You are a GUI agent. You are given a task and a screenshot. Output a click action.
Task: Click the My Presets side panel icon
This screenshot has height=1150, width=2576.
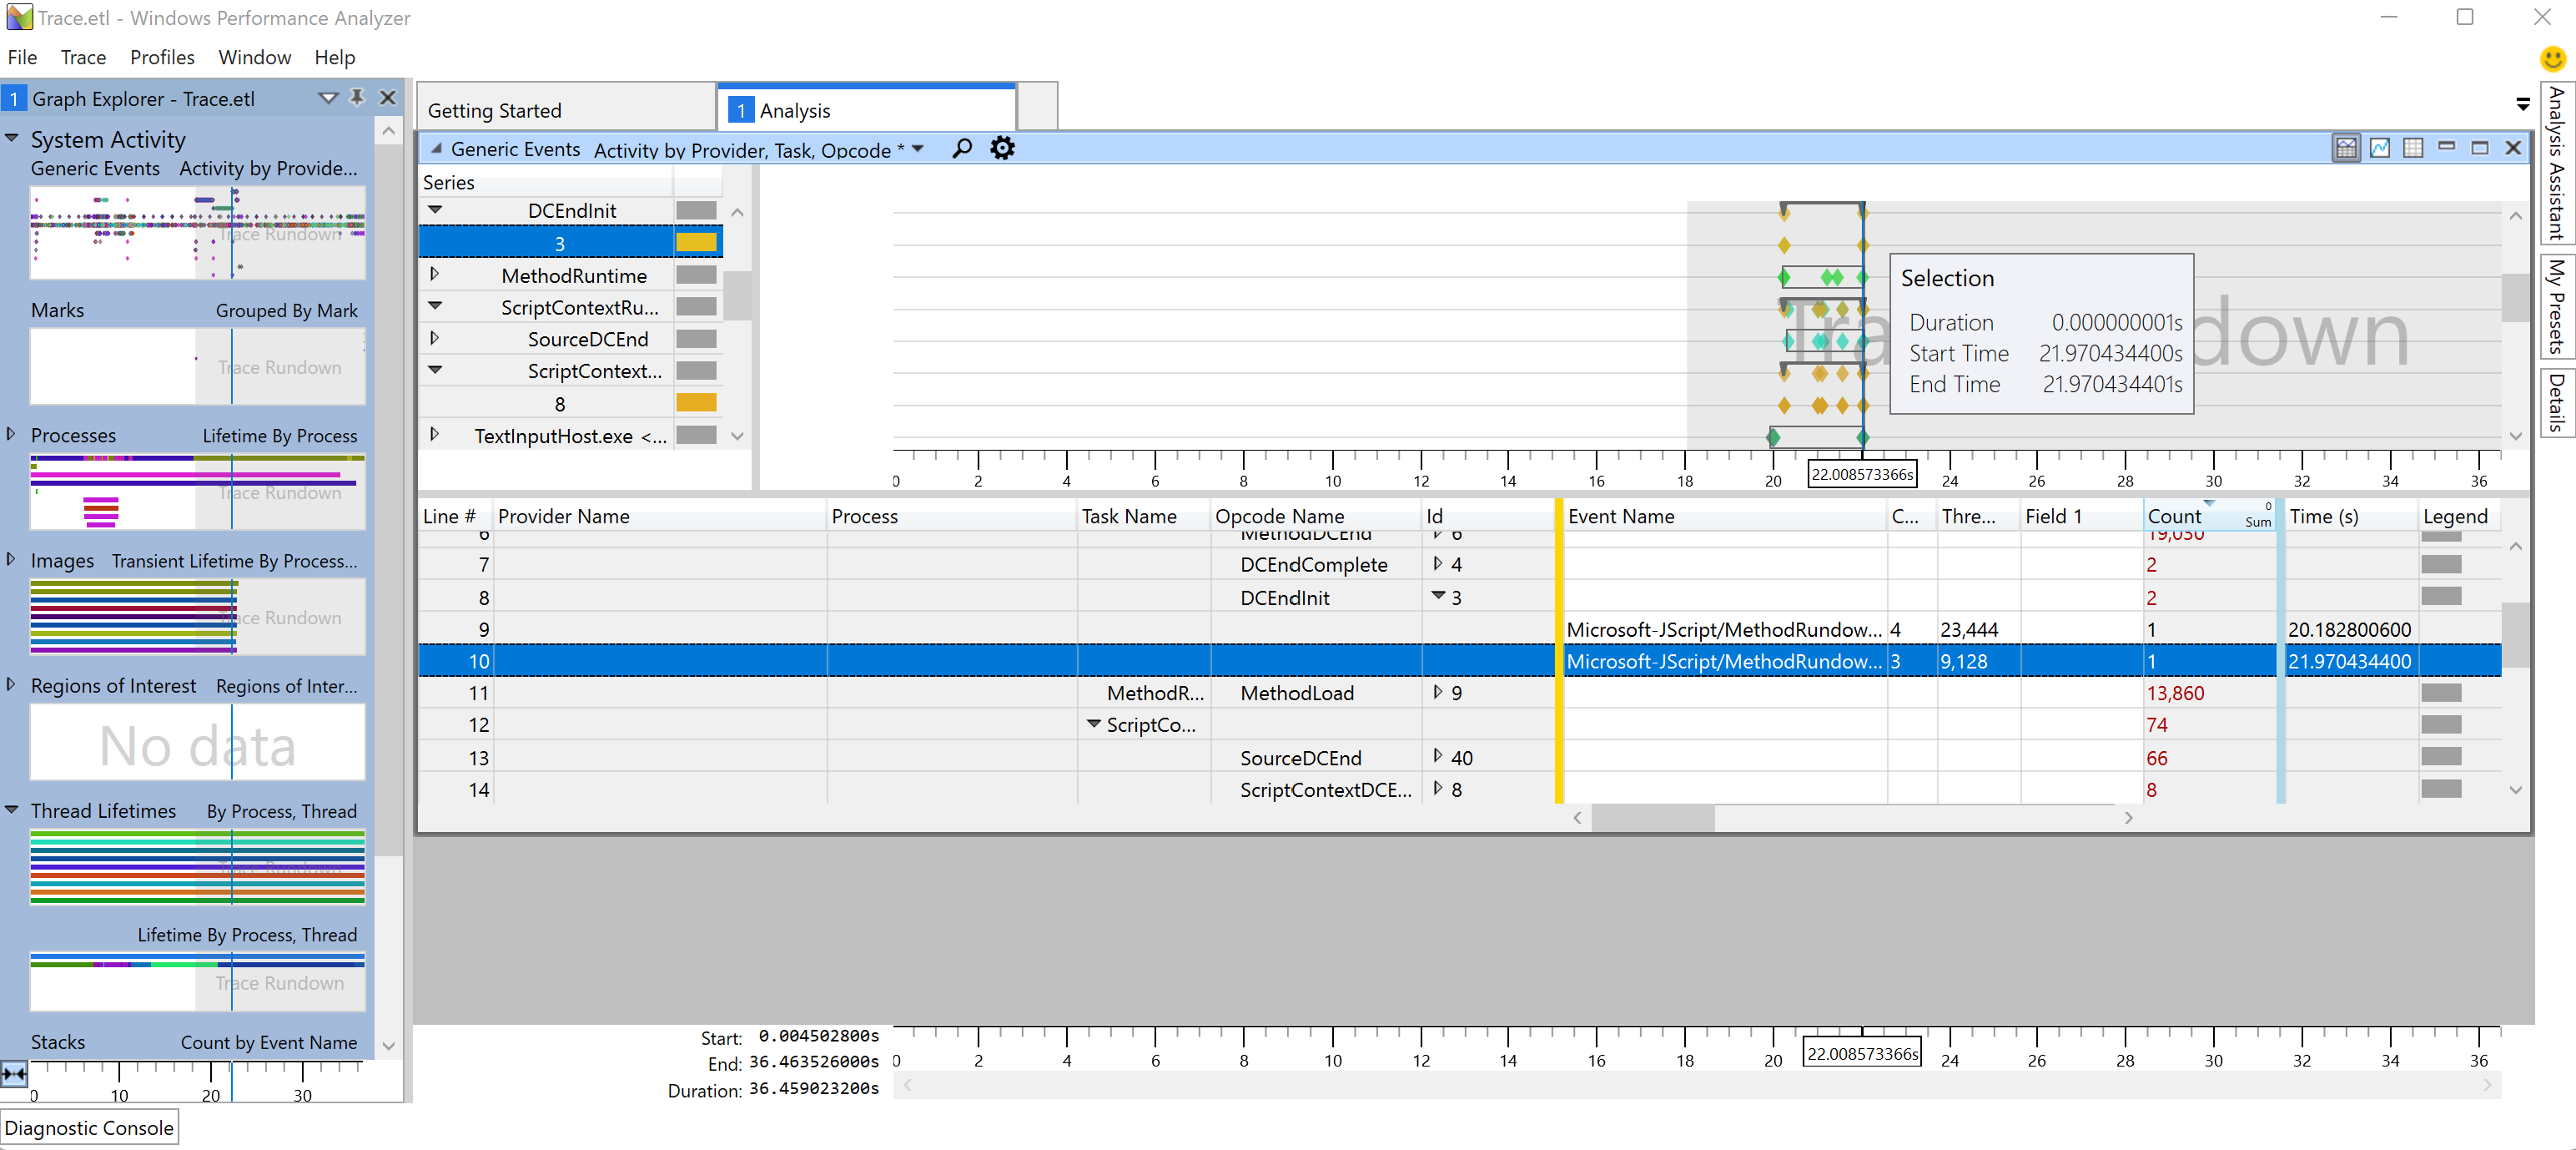[x=2556, y=320]
